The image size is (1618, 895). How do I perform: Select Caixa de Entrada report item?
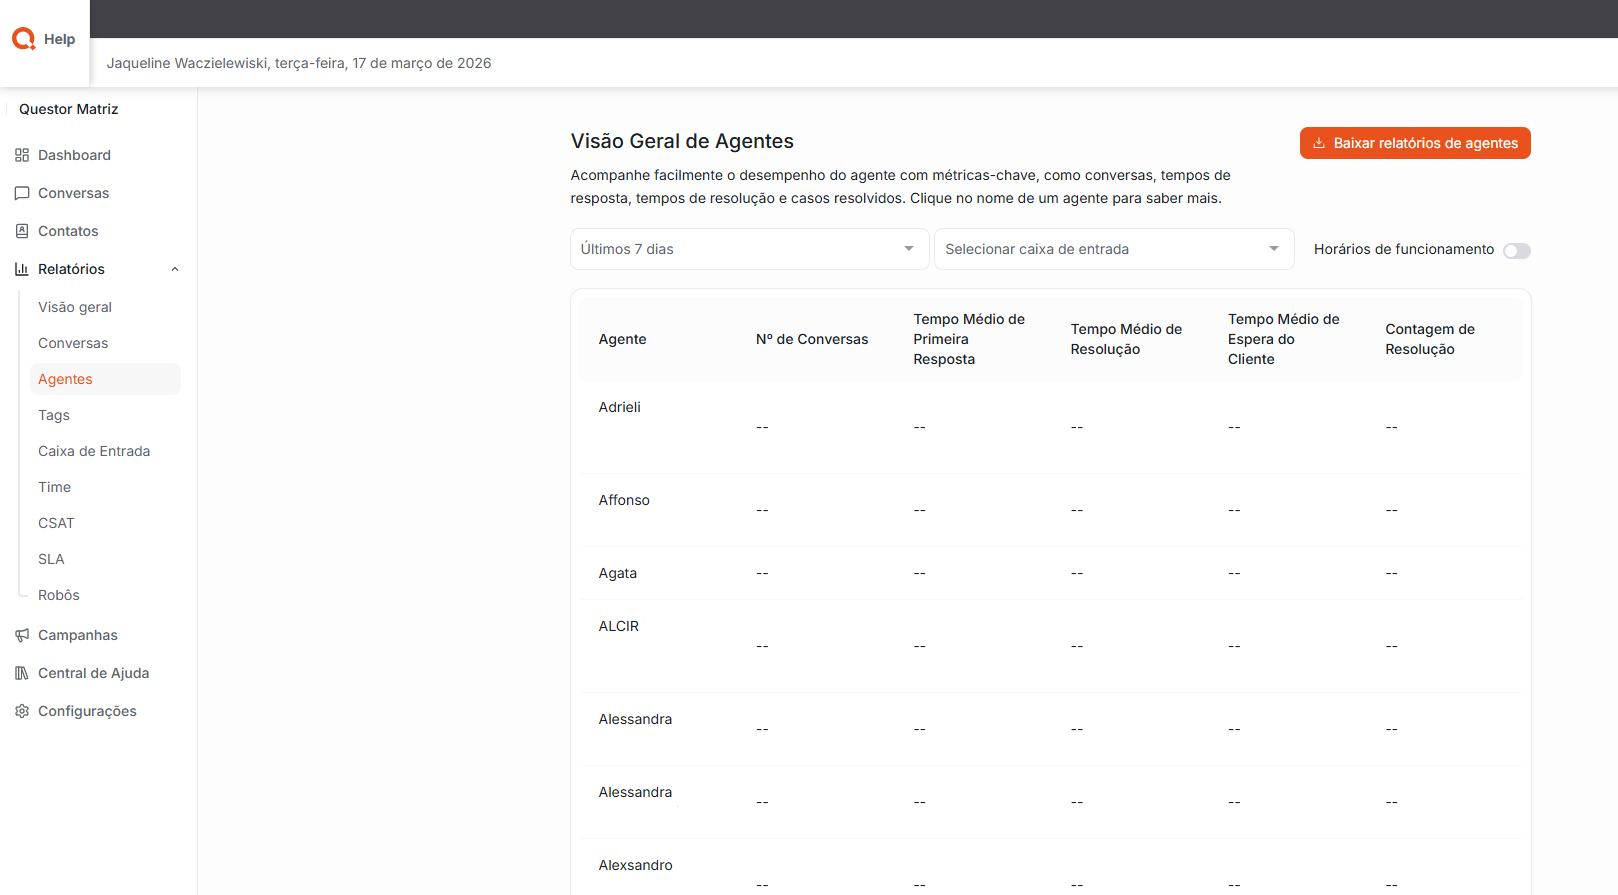click(x=94, y=451)
